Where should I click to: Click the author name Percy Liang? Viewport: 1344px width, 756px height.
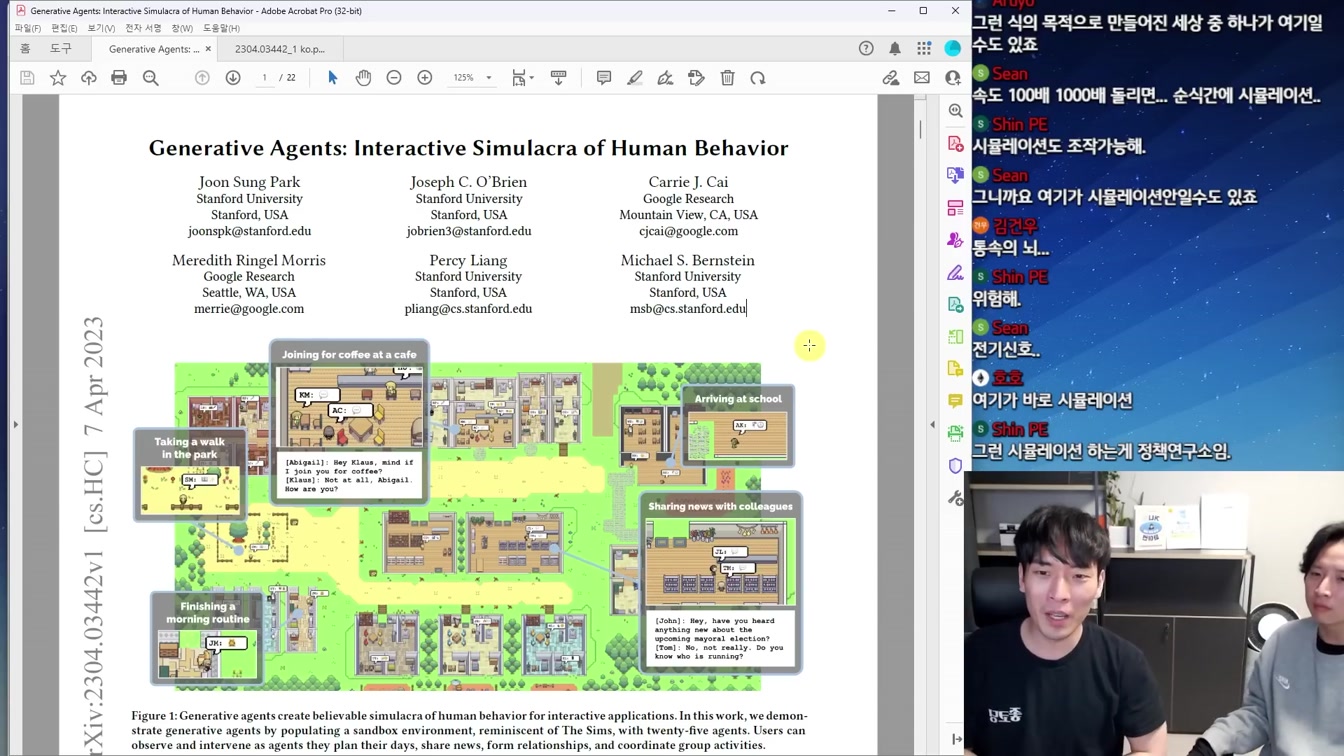[468, 260]
